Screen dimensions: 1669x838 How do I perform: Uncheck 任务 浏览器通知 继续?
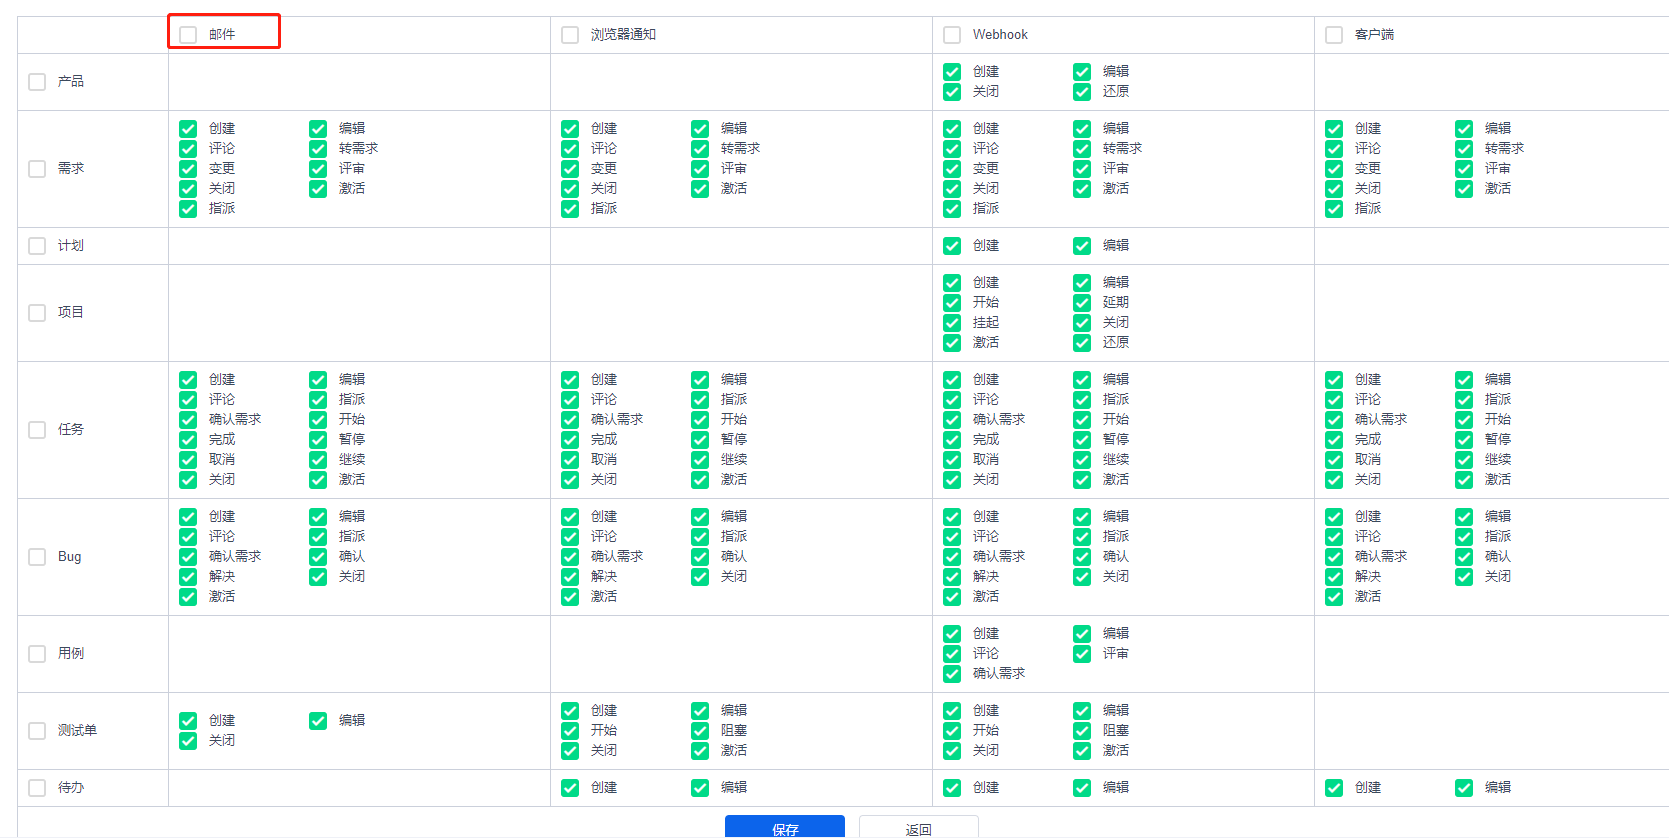[700, 460]
